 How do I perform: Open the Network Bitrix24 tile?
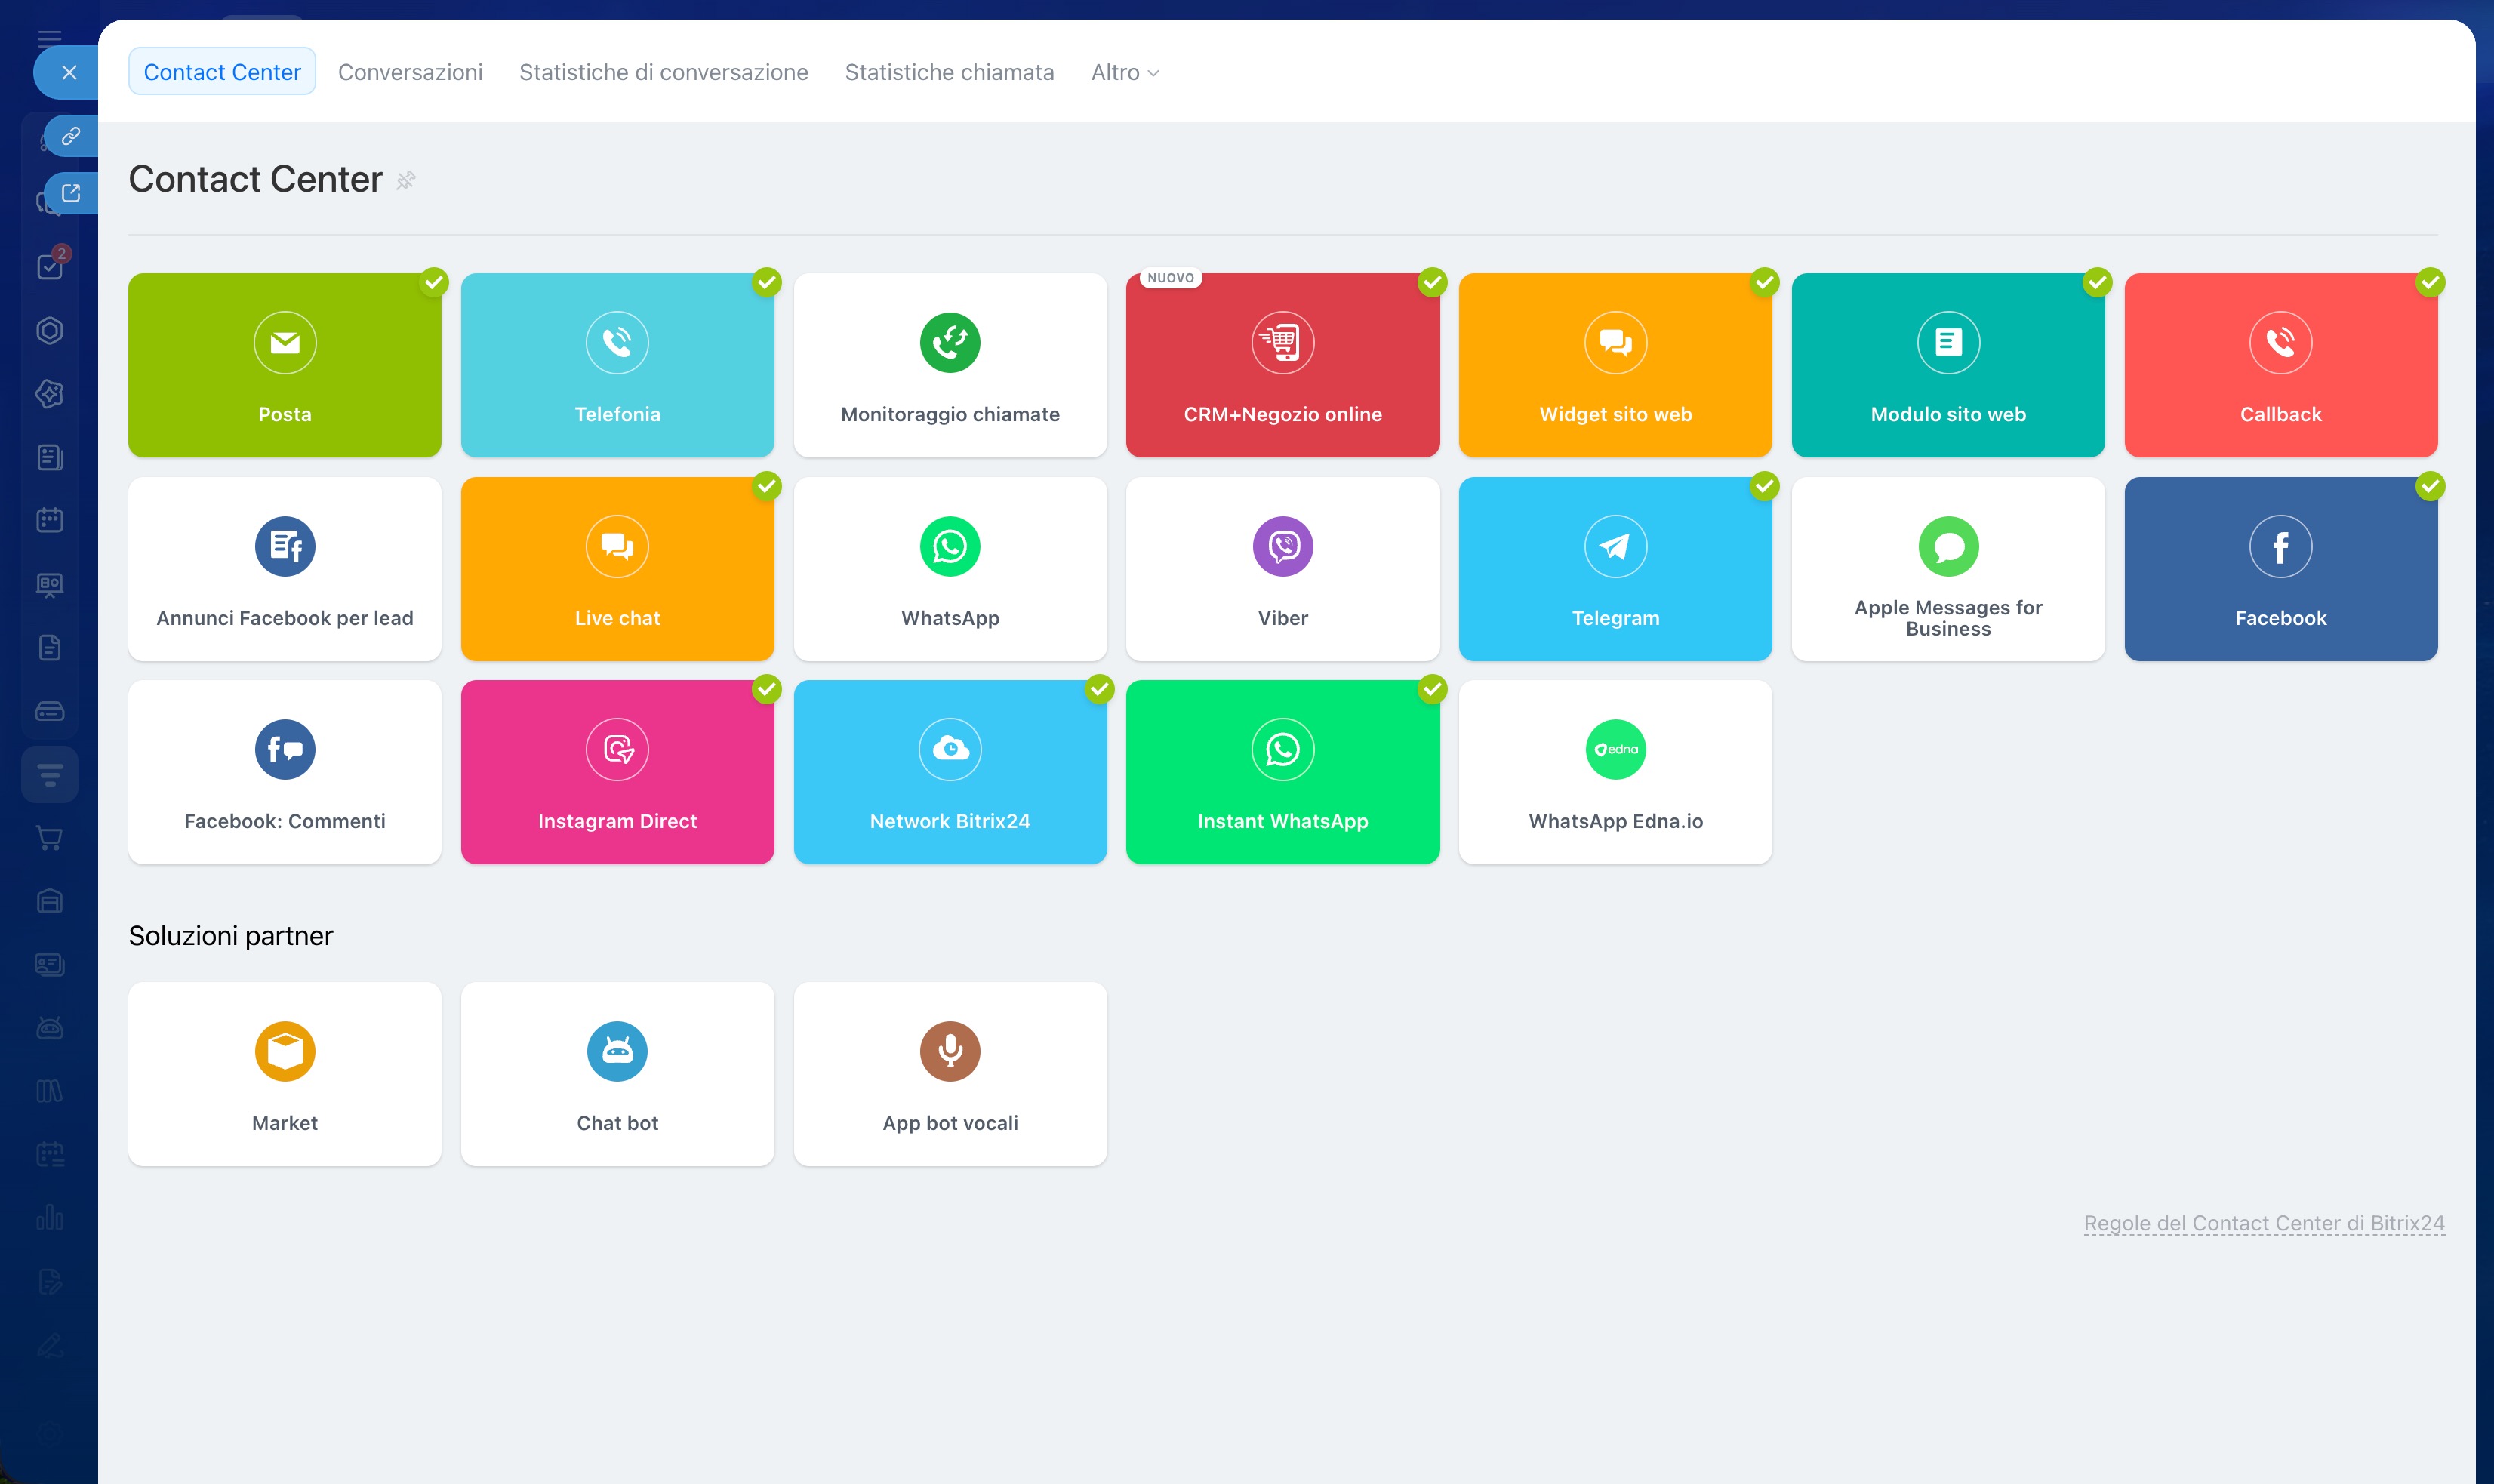pos(950,772)
